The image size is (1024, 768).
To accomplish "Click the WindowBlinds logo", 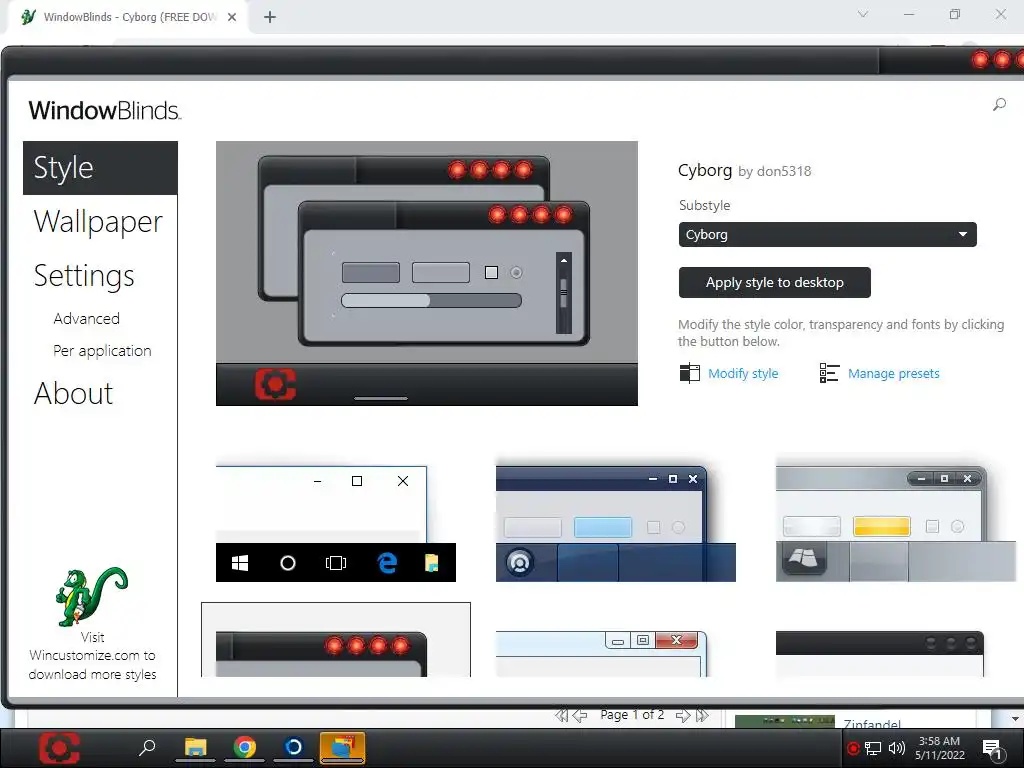I will [x=104, y=110].
